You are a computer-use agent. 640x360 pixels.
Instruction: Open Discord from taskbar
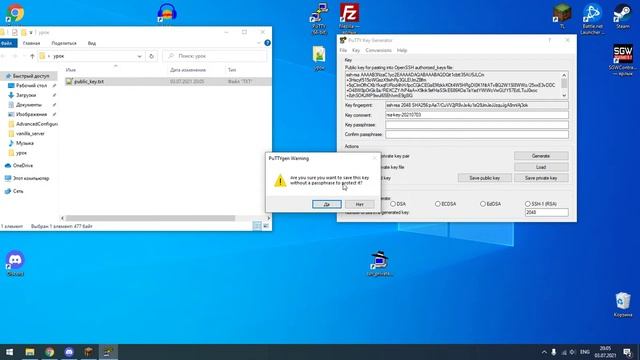click(69, 352)
